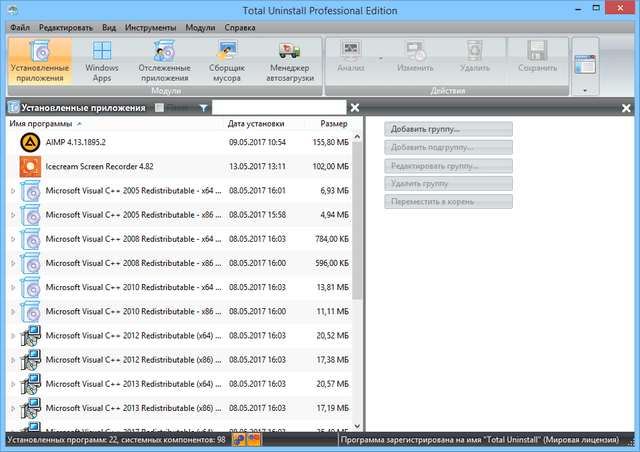Toggle system components icon in status bar

254,440
